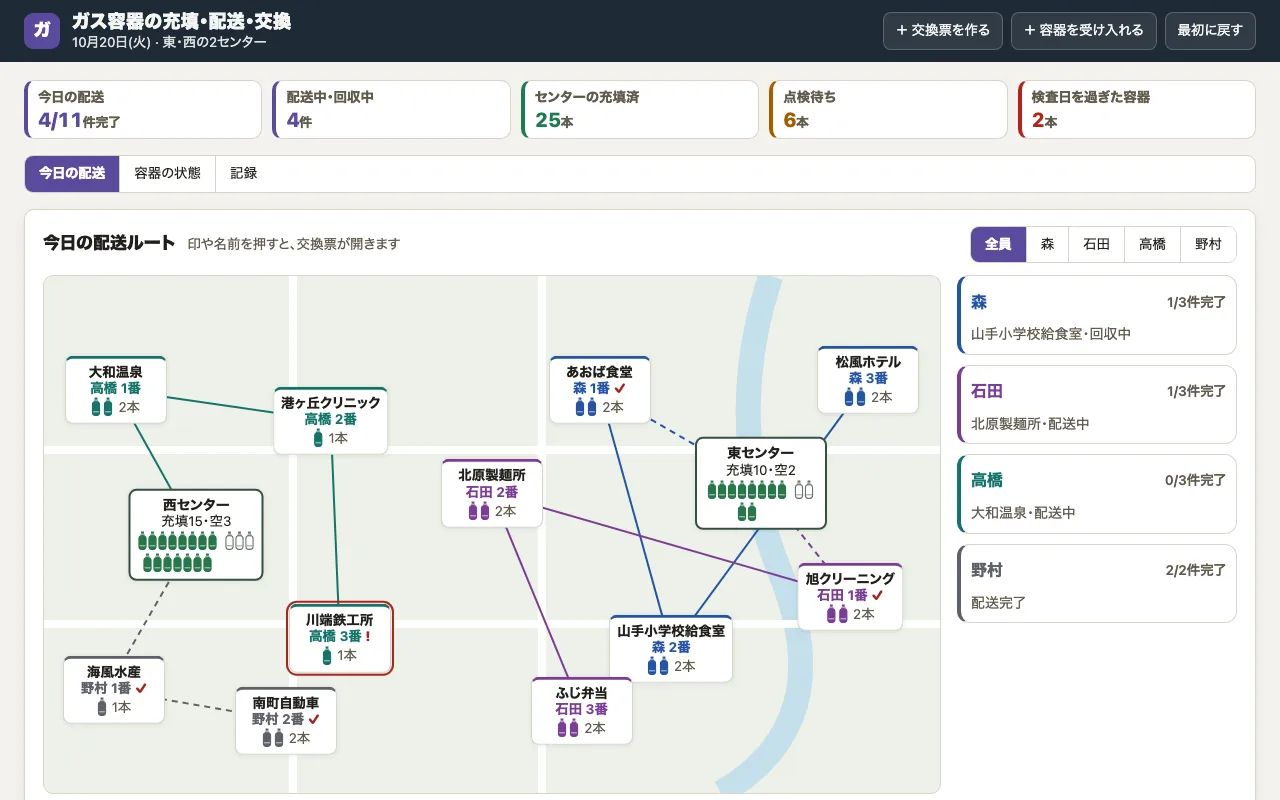Open the 大和温泉 delivery marker

pyautogui.click(x=116, y=390)
